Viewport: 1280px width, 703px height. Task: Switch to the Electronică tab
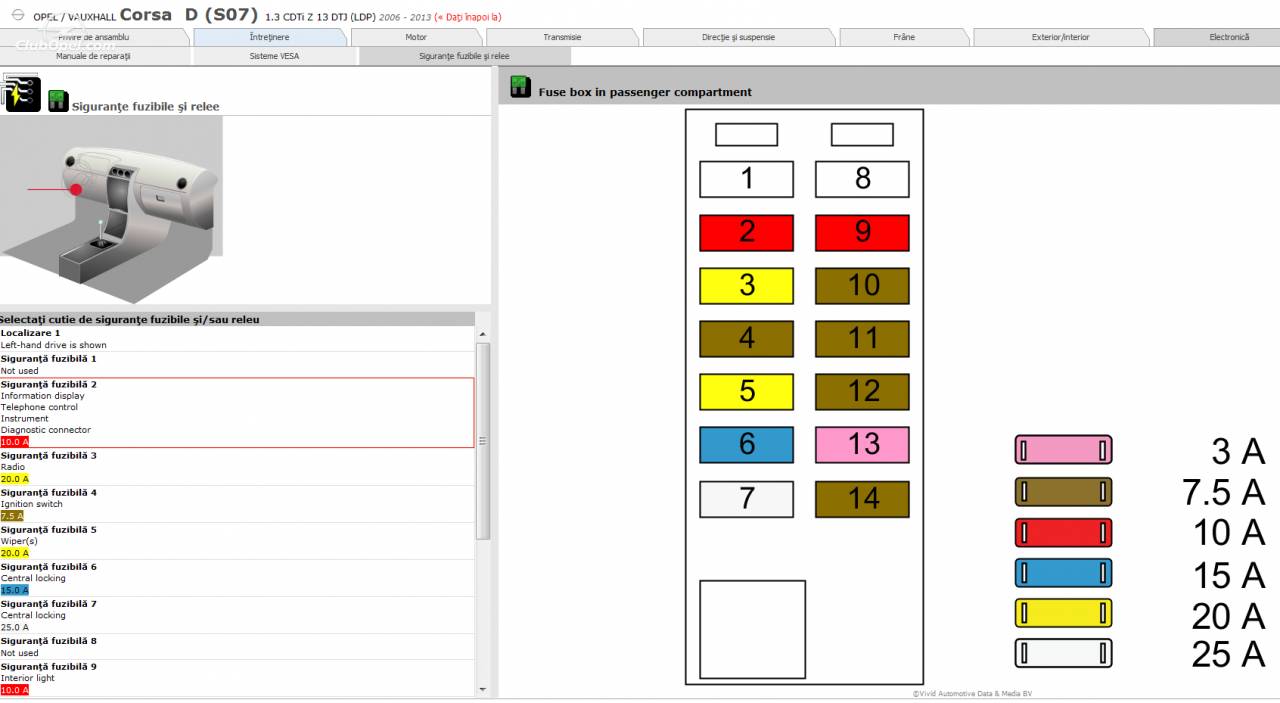pos(1216,37)
